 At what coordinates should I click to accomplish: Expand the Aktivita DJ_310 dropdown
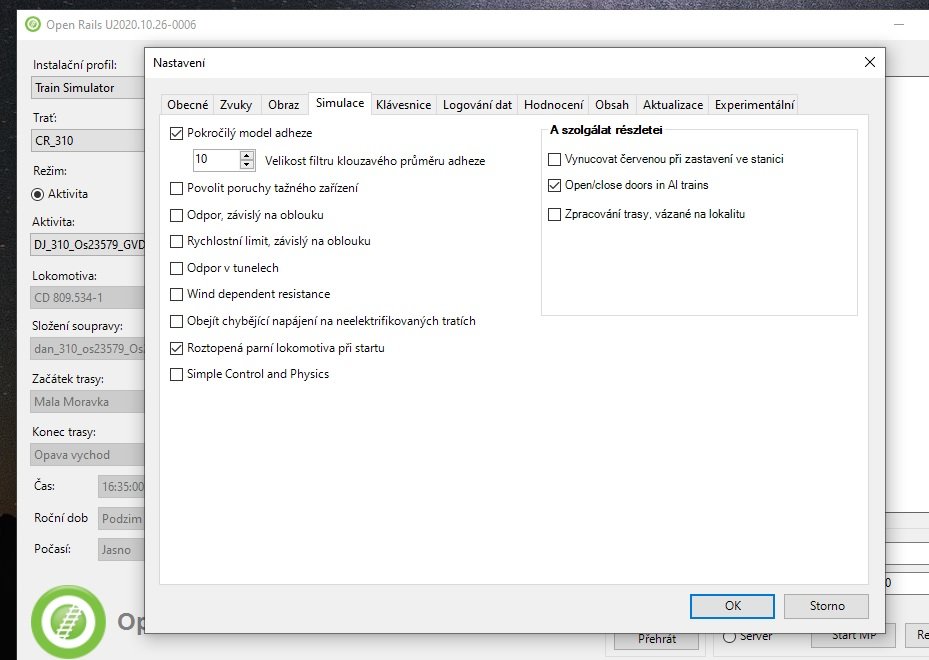point(88,243)
